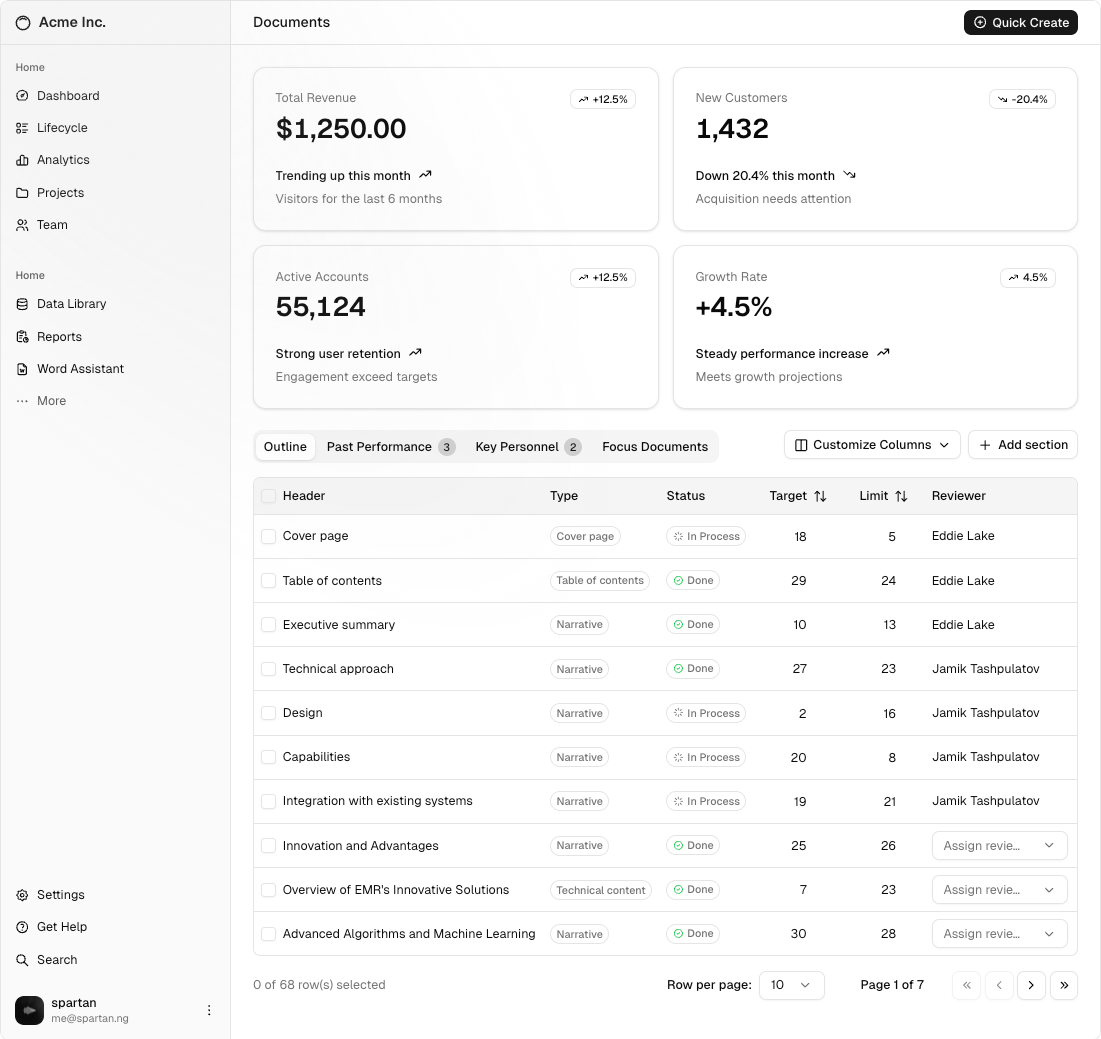1101x1039 pixels.
Task: Open Assign reviewer dropdown for Innovation and Advantages
Action: (x=999, y=846)
